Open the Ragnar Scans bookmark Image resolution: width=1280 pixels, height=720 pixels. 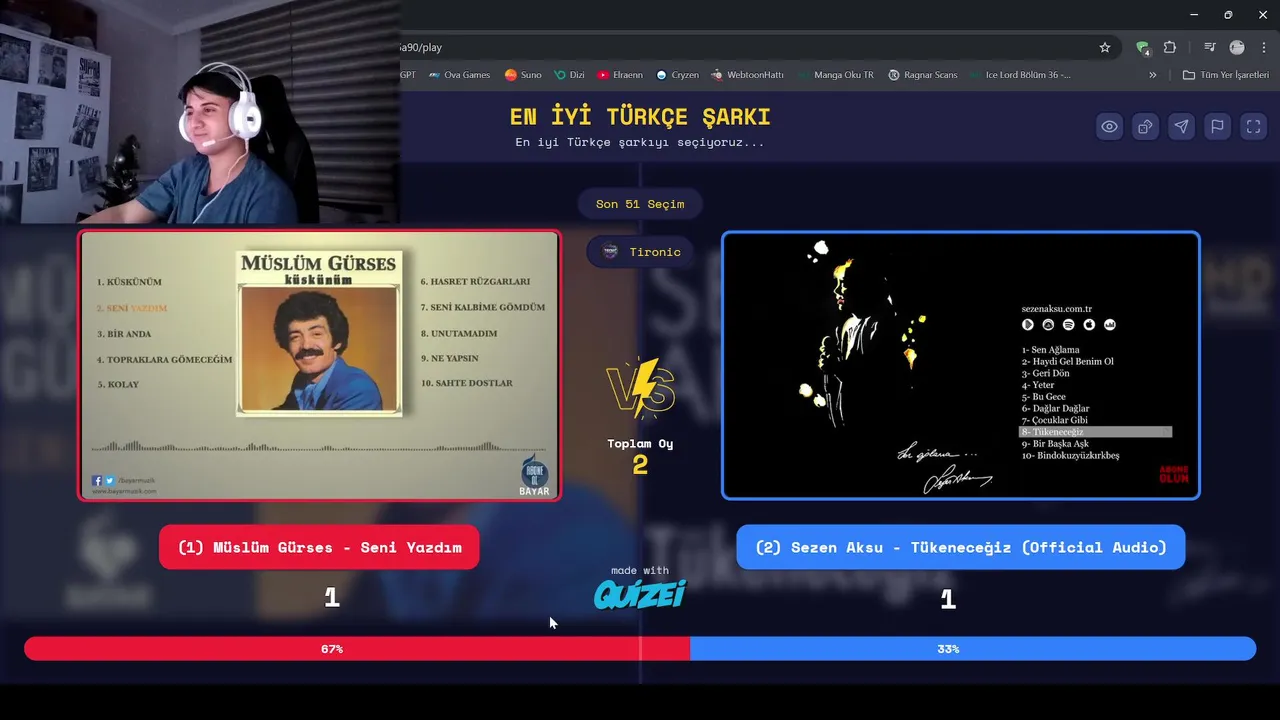922,75
